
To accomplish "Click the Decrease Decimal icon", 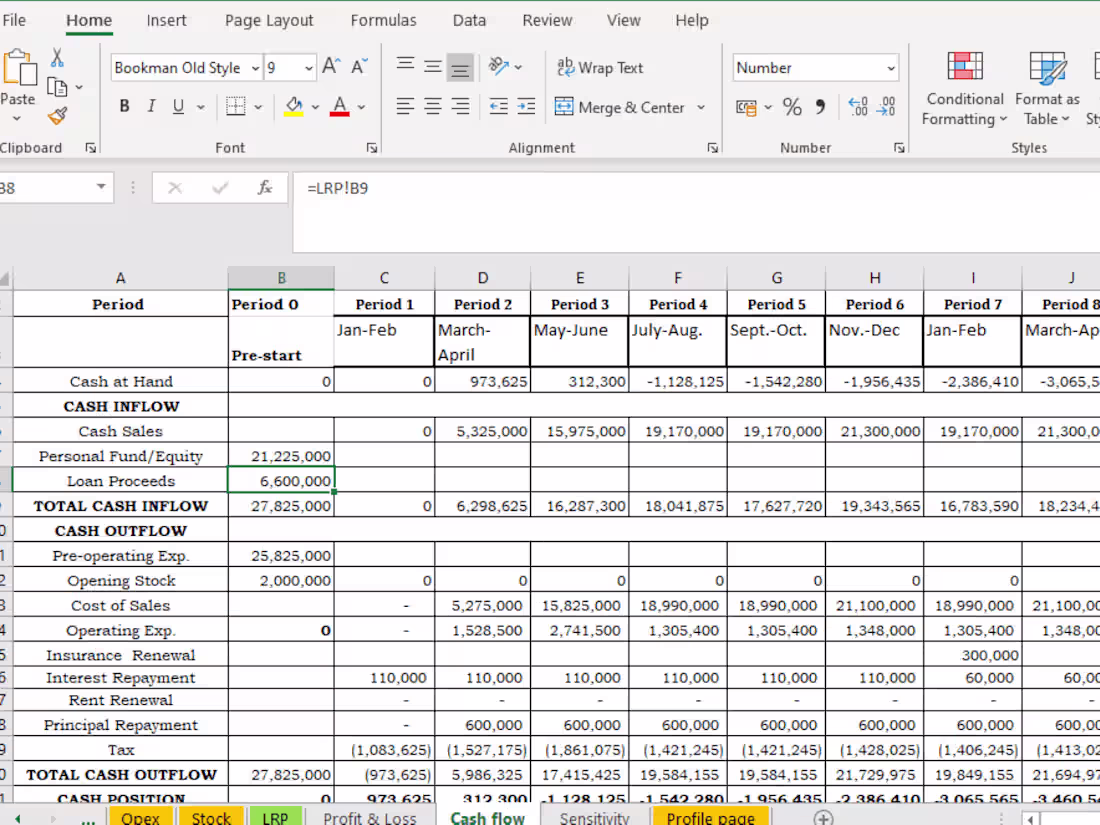I will tap(884, 105).
